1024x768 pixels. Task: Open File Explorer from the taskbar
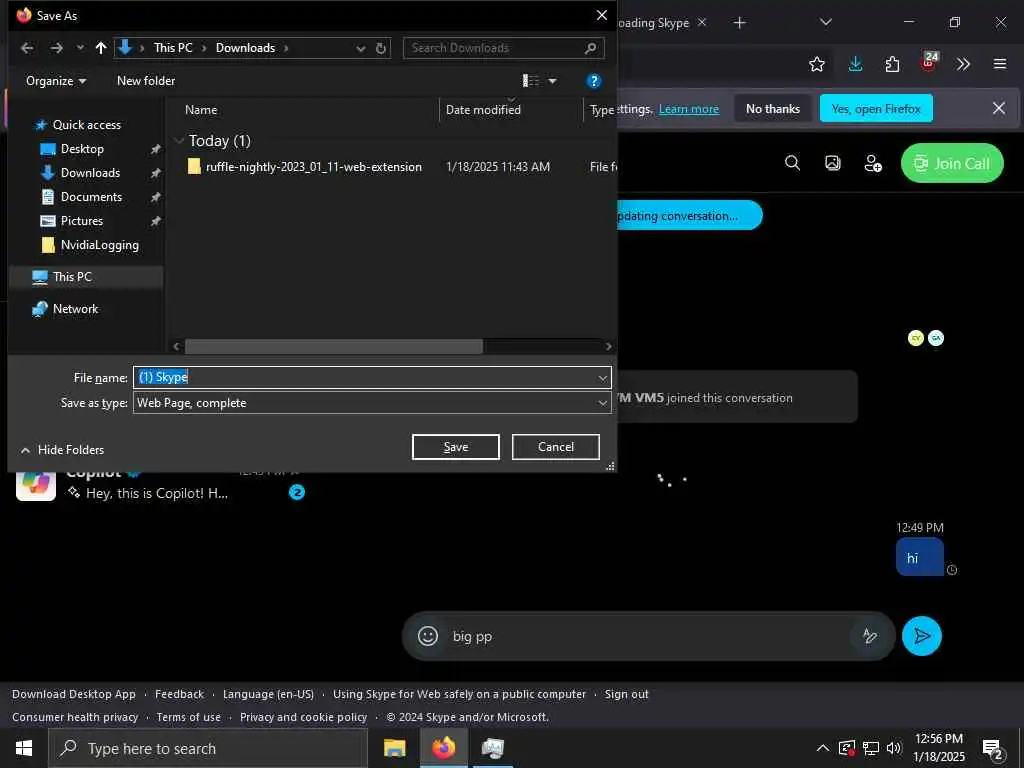(x=394, y=748)
